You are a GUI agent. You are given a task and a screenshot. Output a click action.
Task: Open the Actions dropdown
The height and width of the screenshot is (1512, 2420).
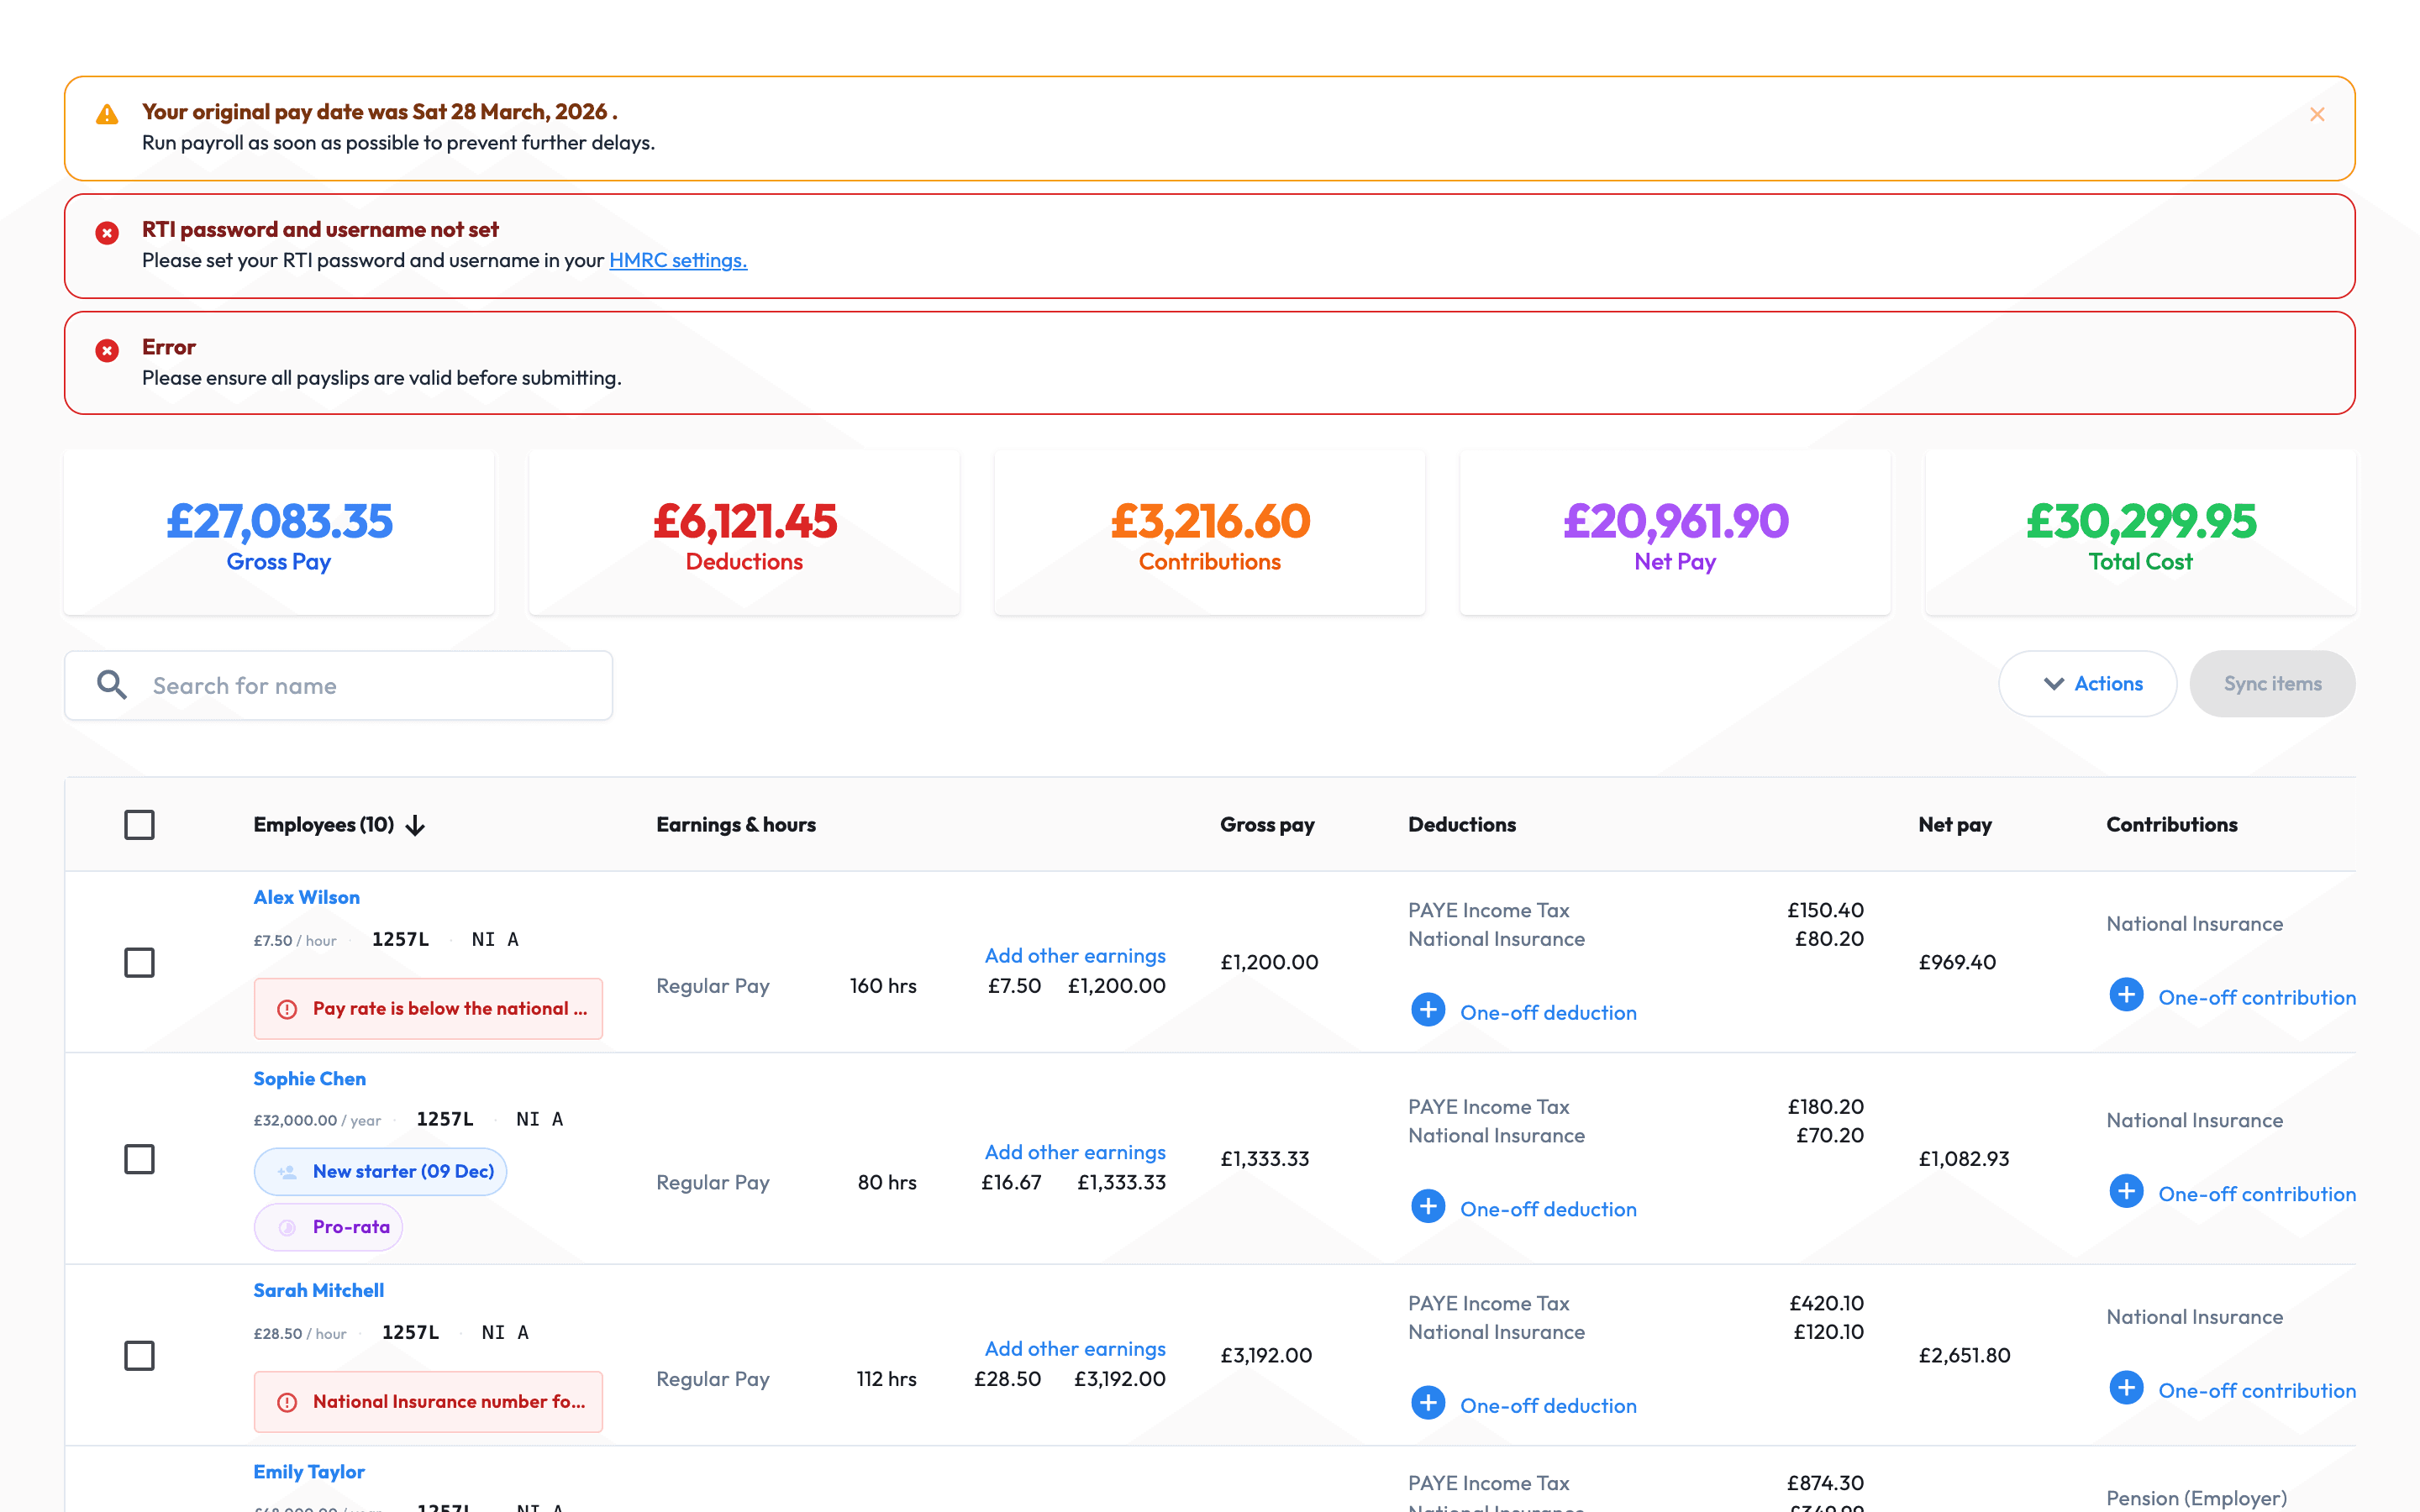2087,684
